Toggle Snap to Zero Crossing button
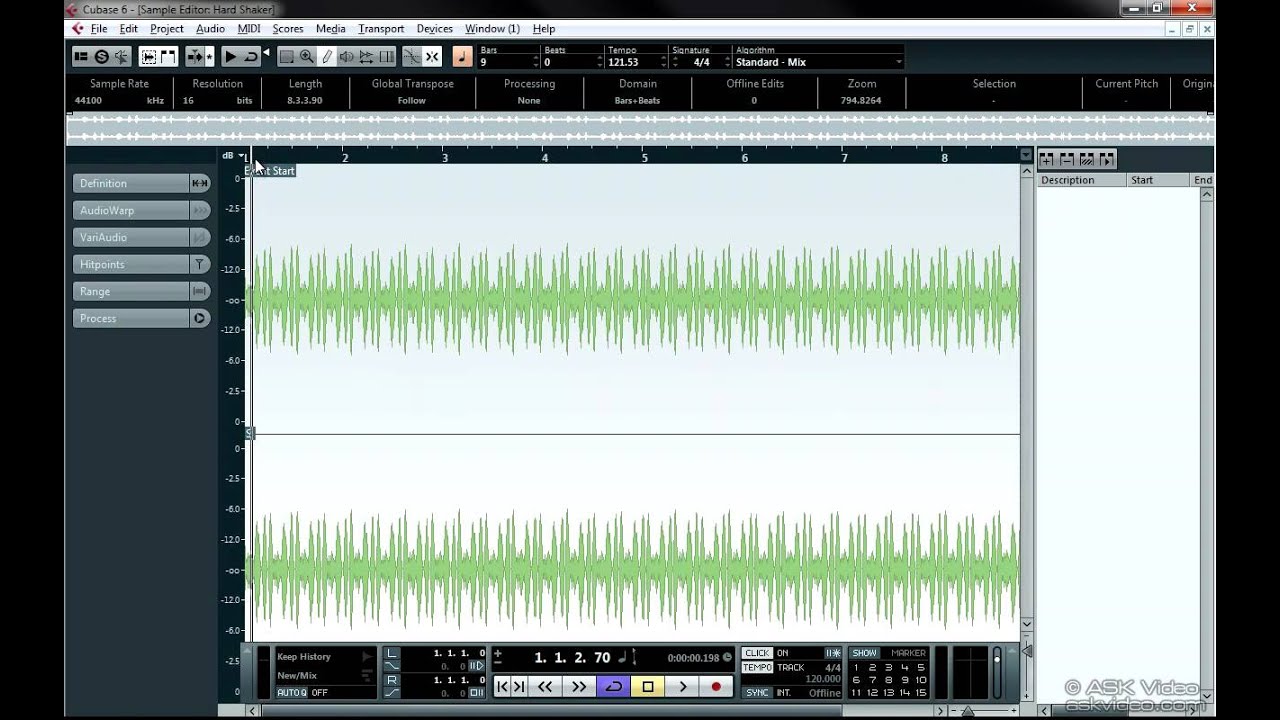This screenshot has width=1280, height=720. click(x=411, y=57)
